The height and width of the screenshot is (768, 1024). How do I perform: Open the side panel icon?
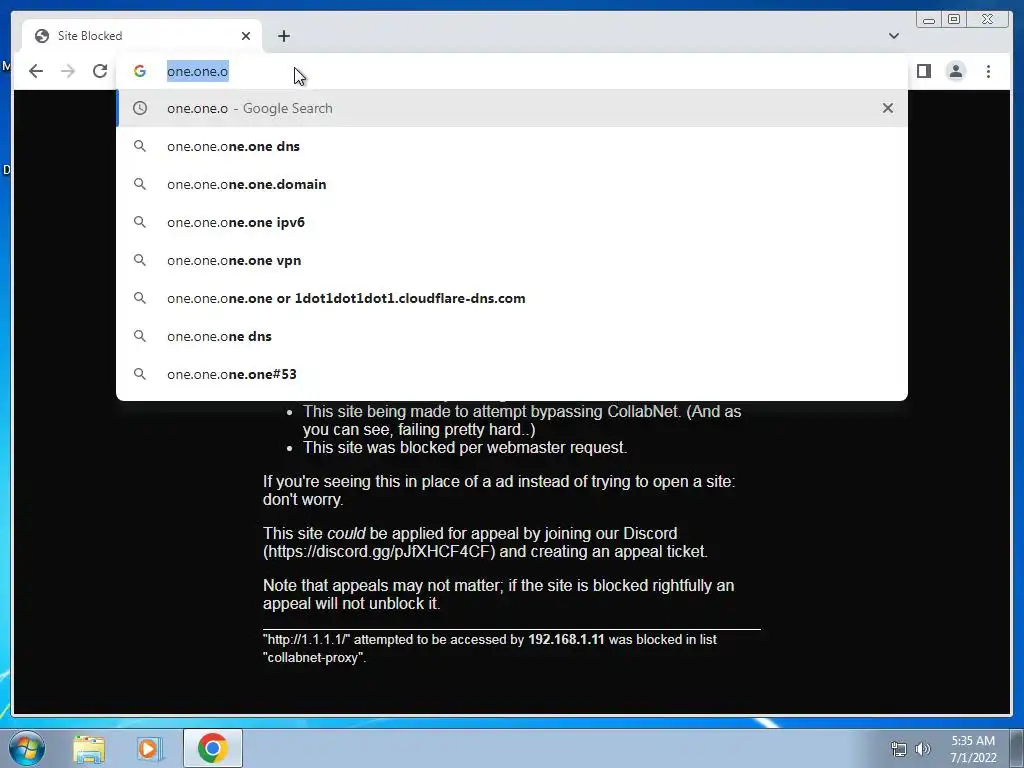(x=923, y=71)
